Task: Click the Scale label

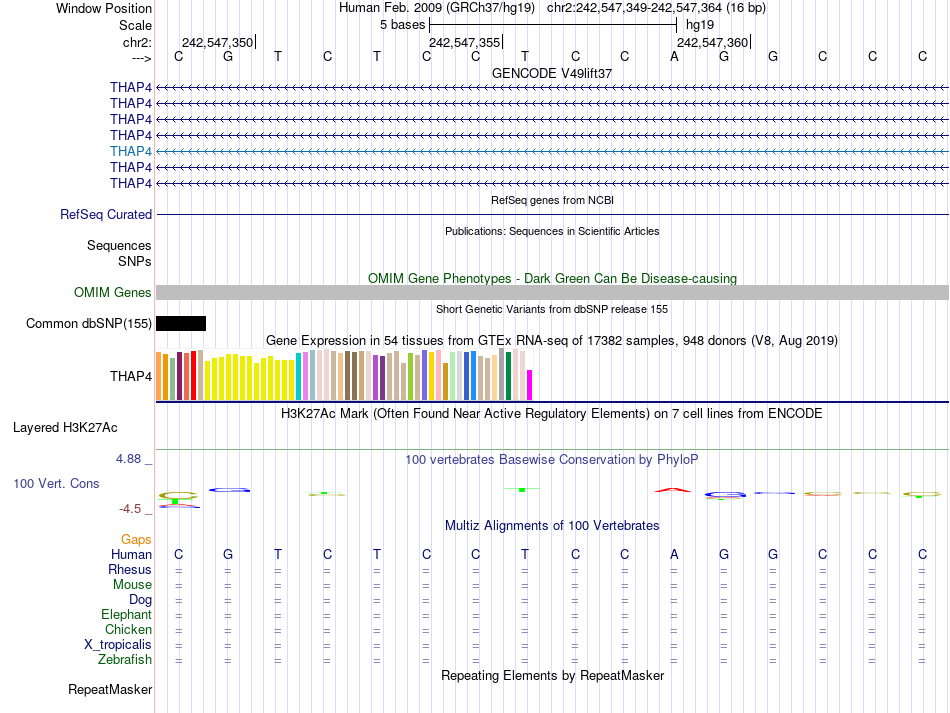Action: [x=136, y=25]
